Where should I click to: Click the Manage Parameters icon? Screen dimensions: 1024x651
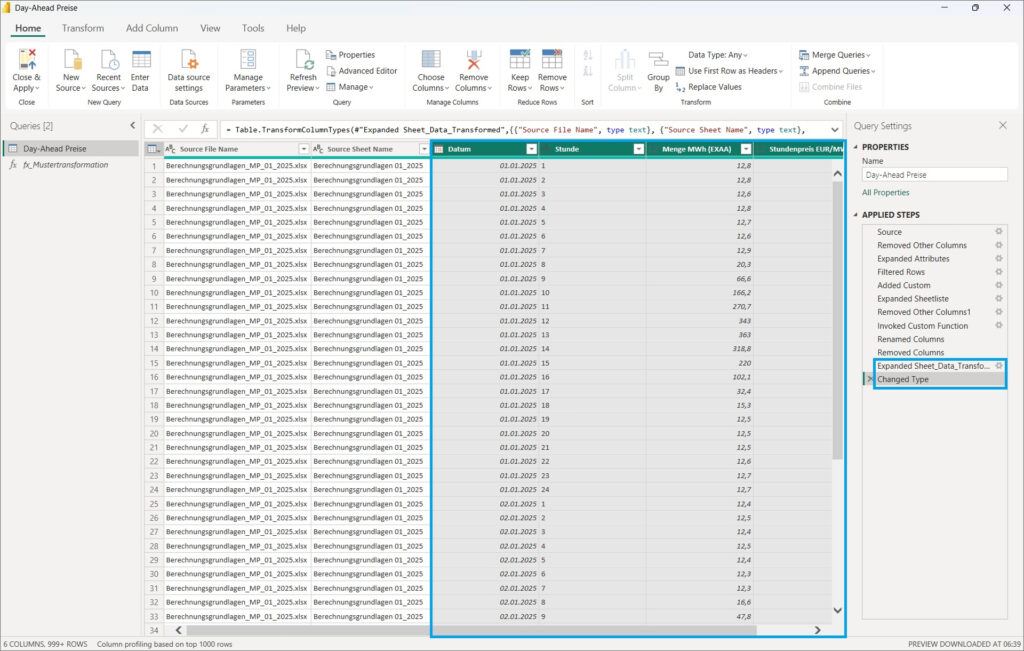(x=248, y=59)
